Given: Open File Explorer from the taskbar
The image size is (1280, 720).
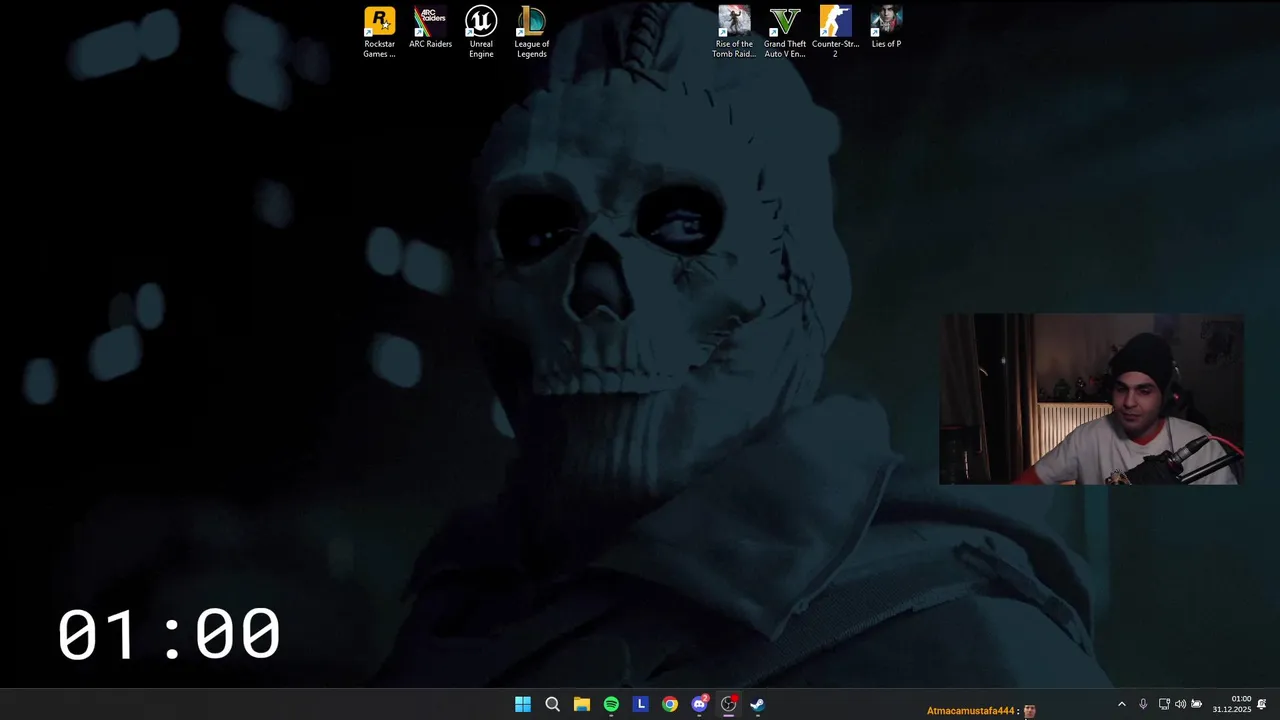Looking at the screenshot, I should pos(581,704).
